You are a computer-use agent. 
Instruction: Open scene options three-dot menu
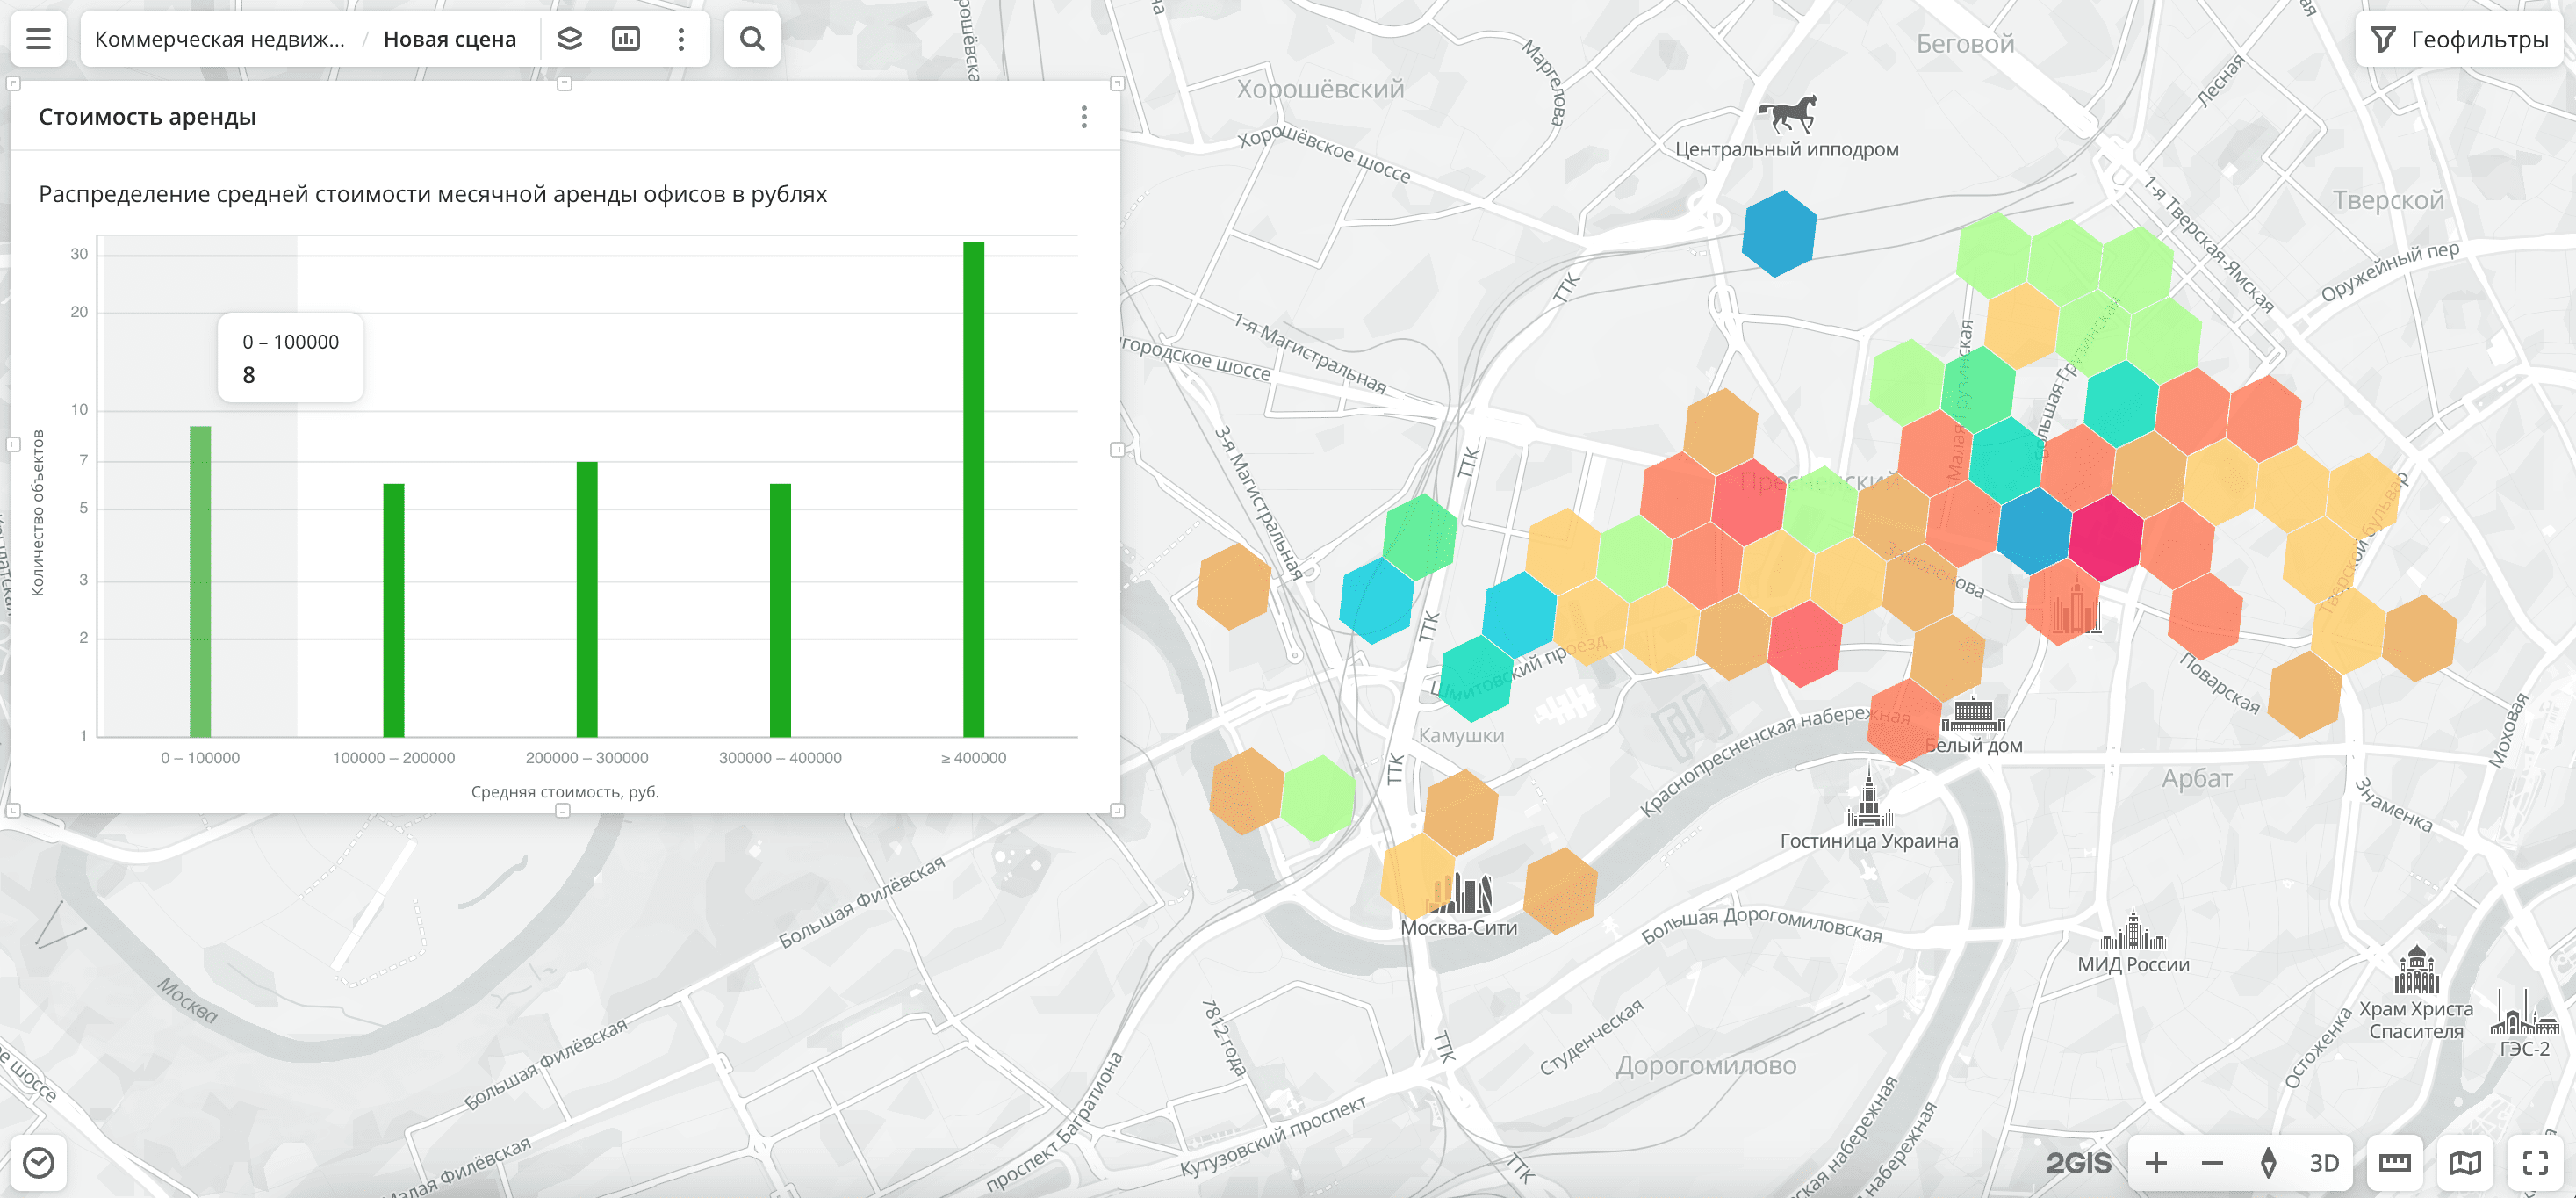coord(681,39)
